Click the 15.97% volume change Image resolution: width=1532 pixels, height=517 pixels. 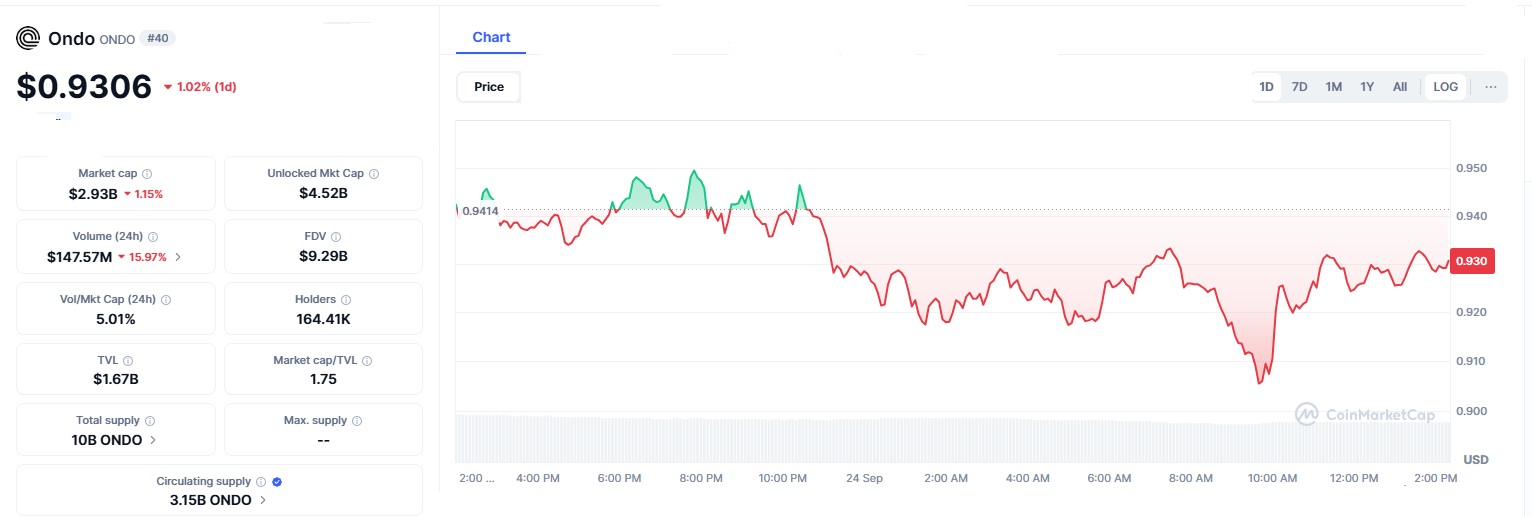(143, 257)
